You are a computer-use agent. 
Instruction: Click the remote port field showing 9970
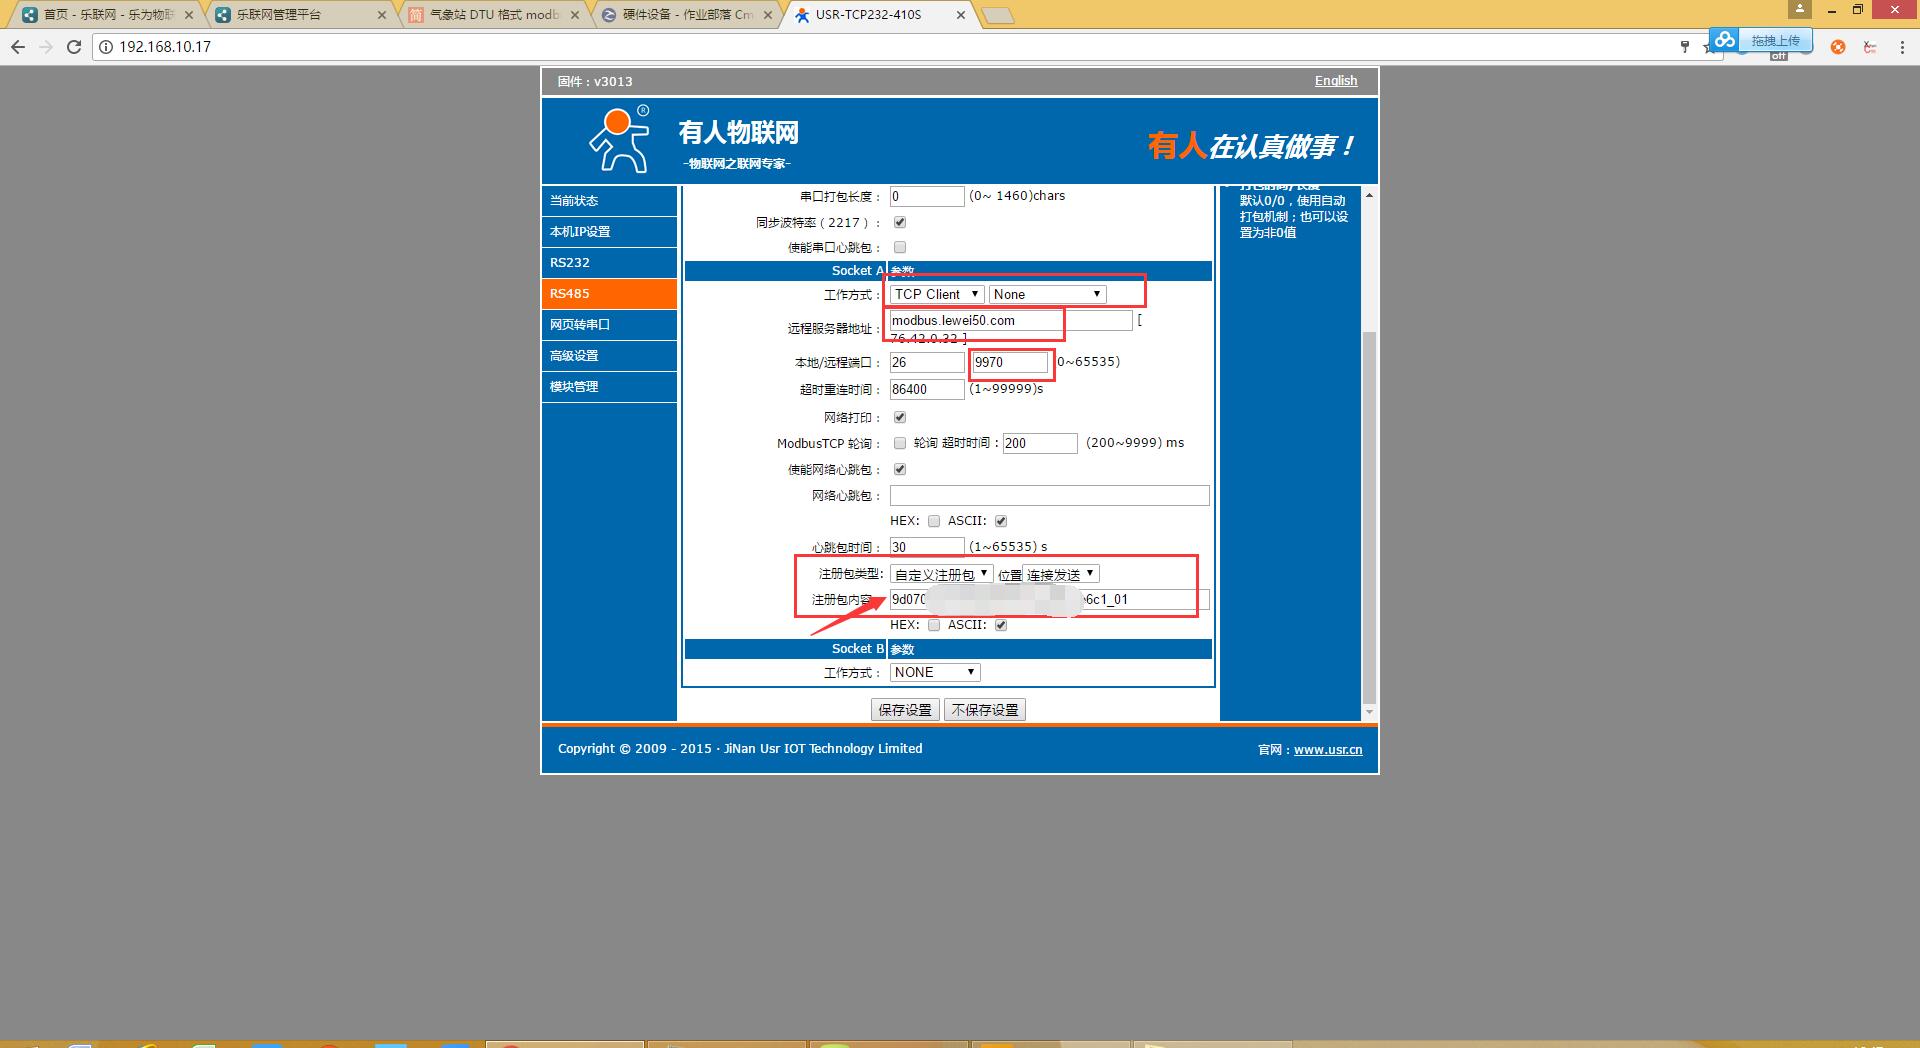point(1010,362)
